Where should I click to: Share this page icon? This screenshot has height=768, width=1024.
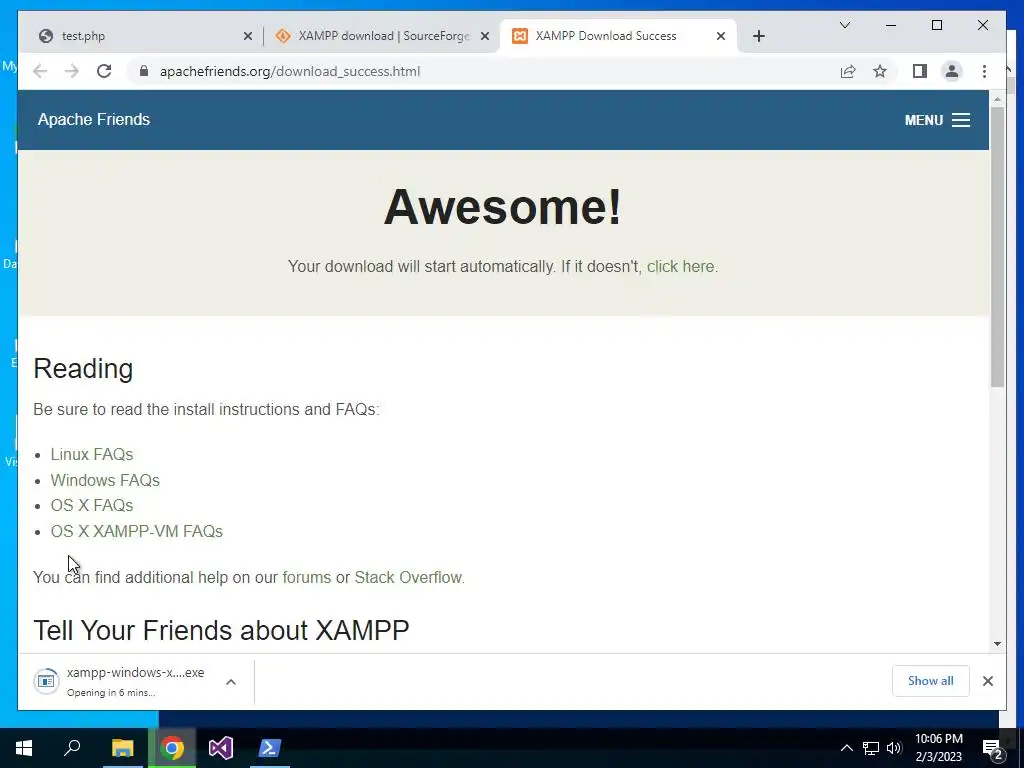[x=848, y=71]
